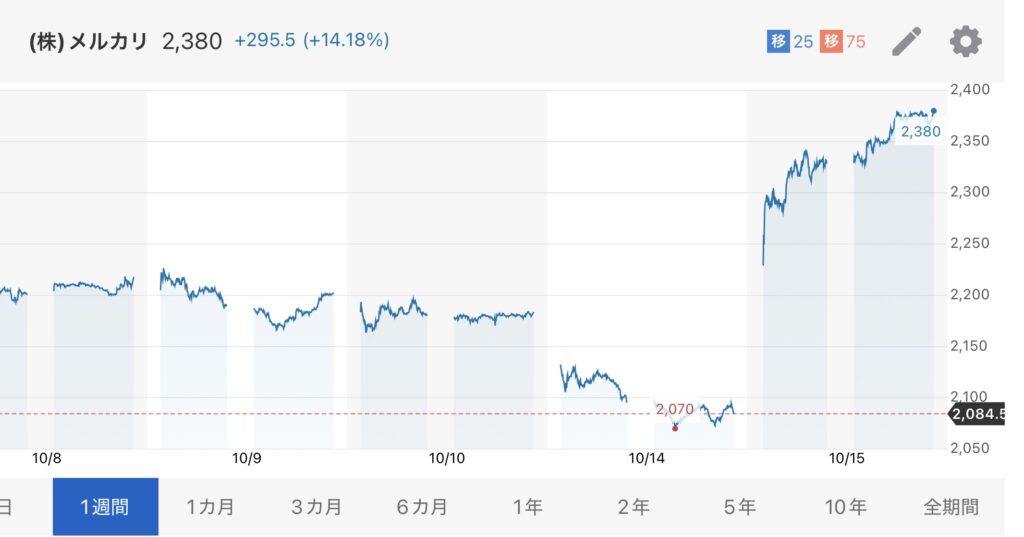1024x537 pixels.
Task: Select the 1年 range tab
Action: [527, 507]
